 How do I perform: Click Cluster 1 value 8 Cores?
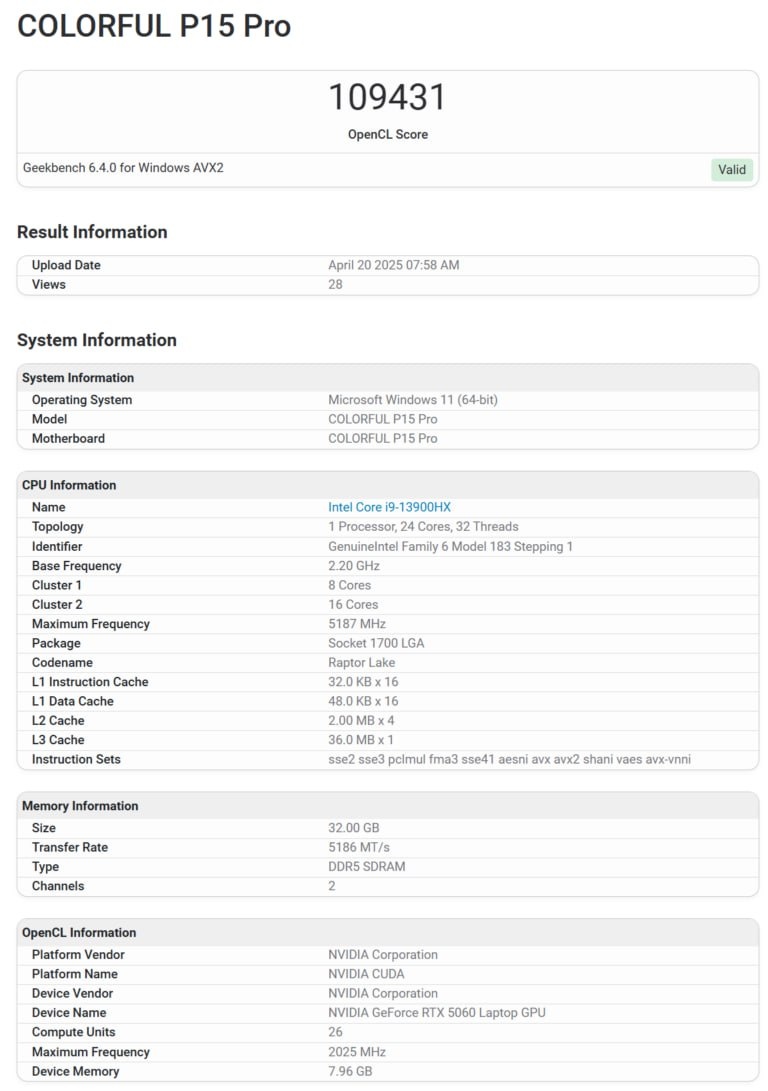pos(349,586)
